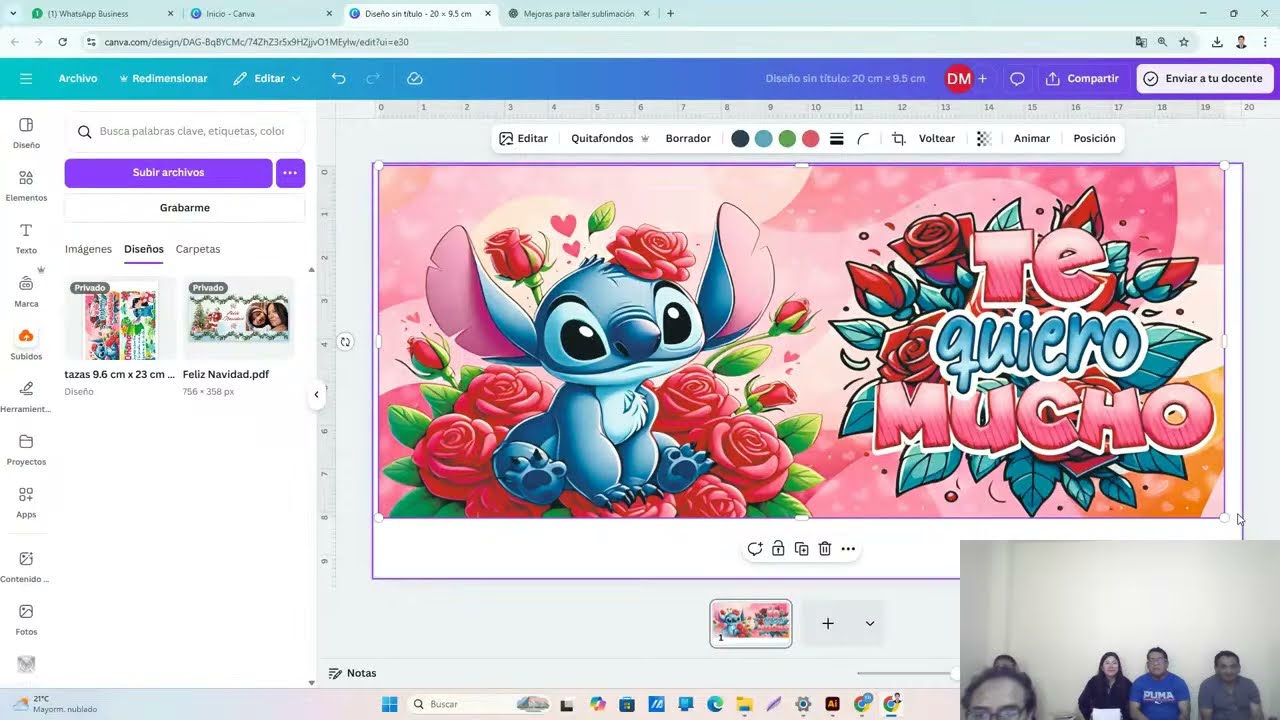Expand the add page options chevron
The image size is (1280, 720).
[870, 624]
